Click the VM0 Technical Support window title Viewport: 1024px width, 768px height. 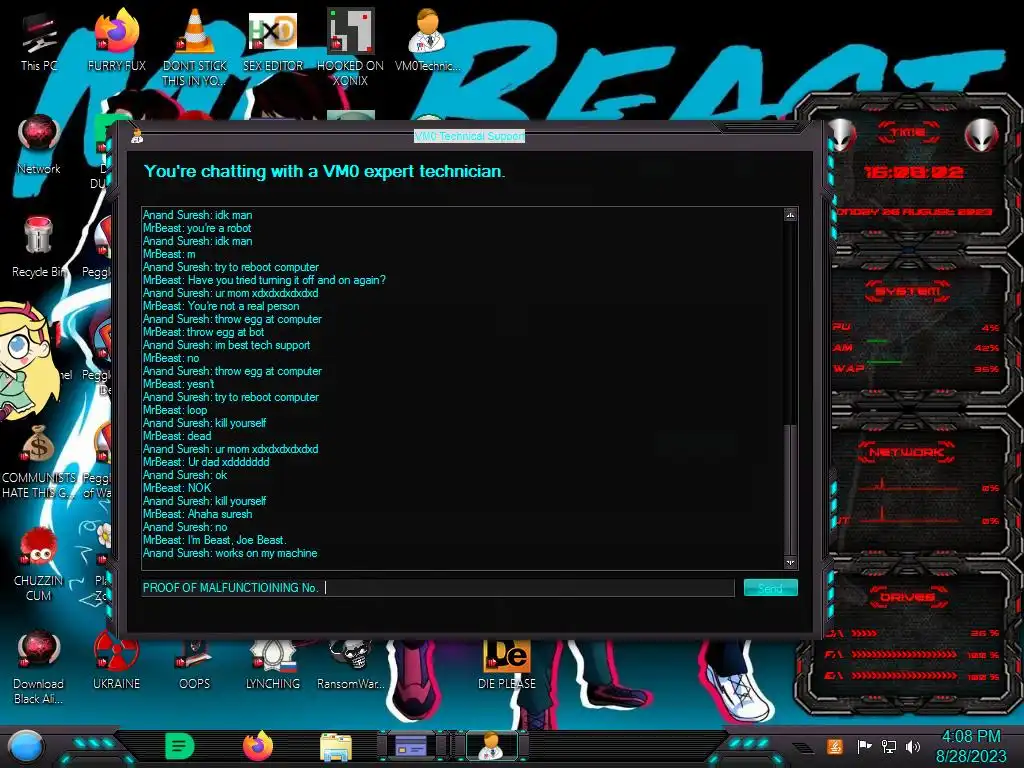[470, 136]
